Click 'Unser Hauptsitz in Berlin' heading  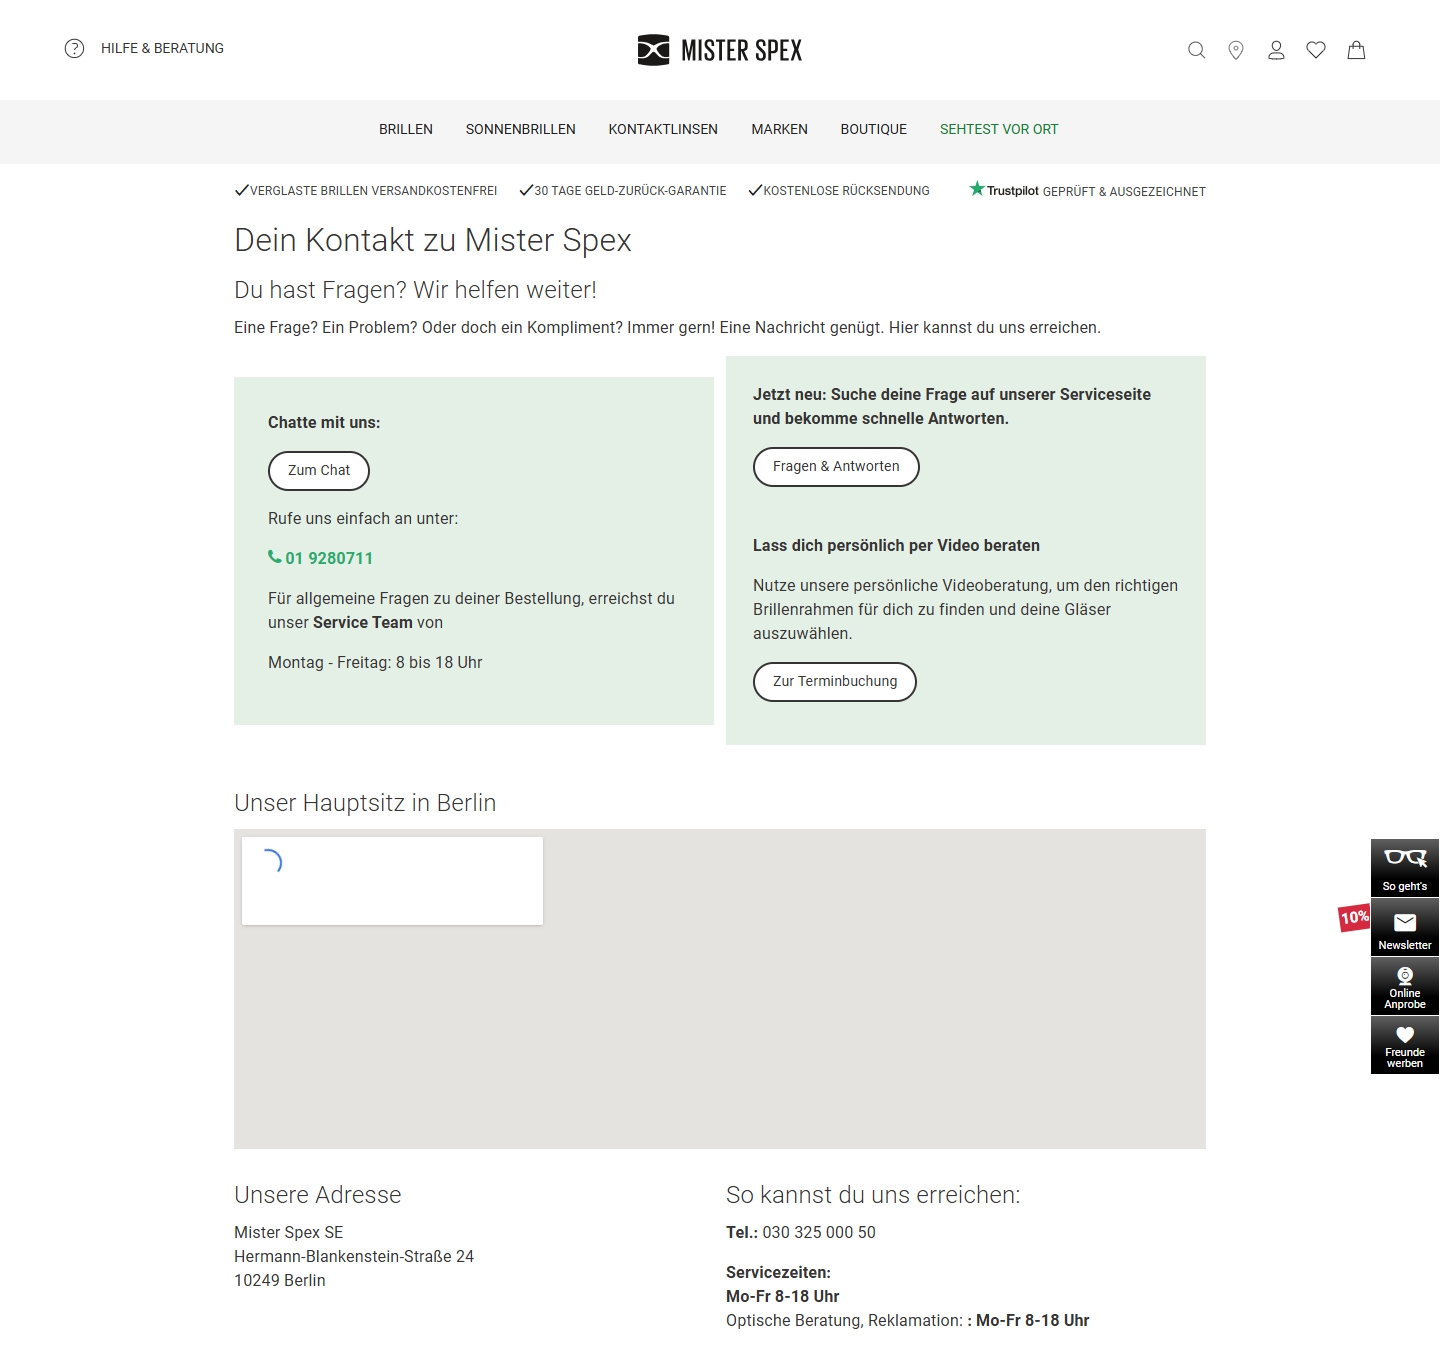tap(365, 803)
